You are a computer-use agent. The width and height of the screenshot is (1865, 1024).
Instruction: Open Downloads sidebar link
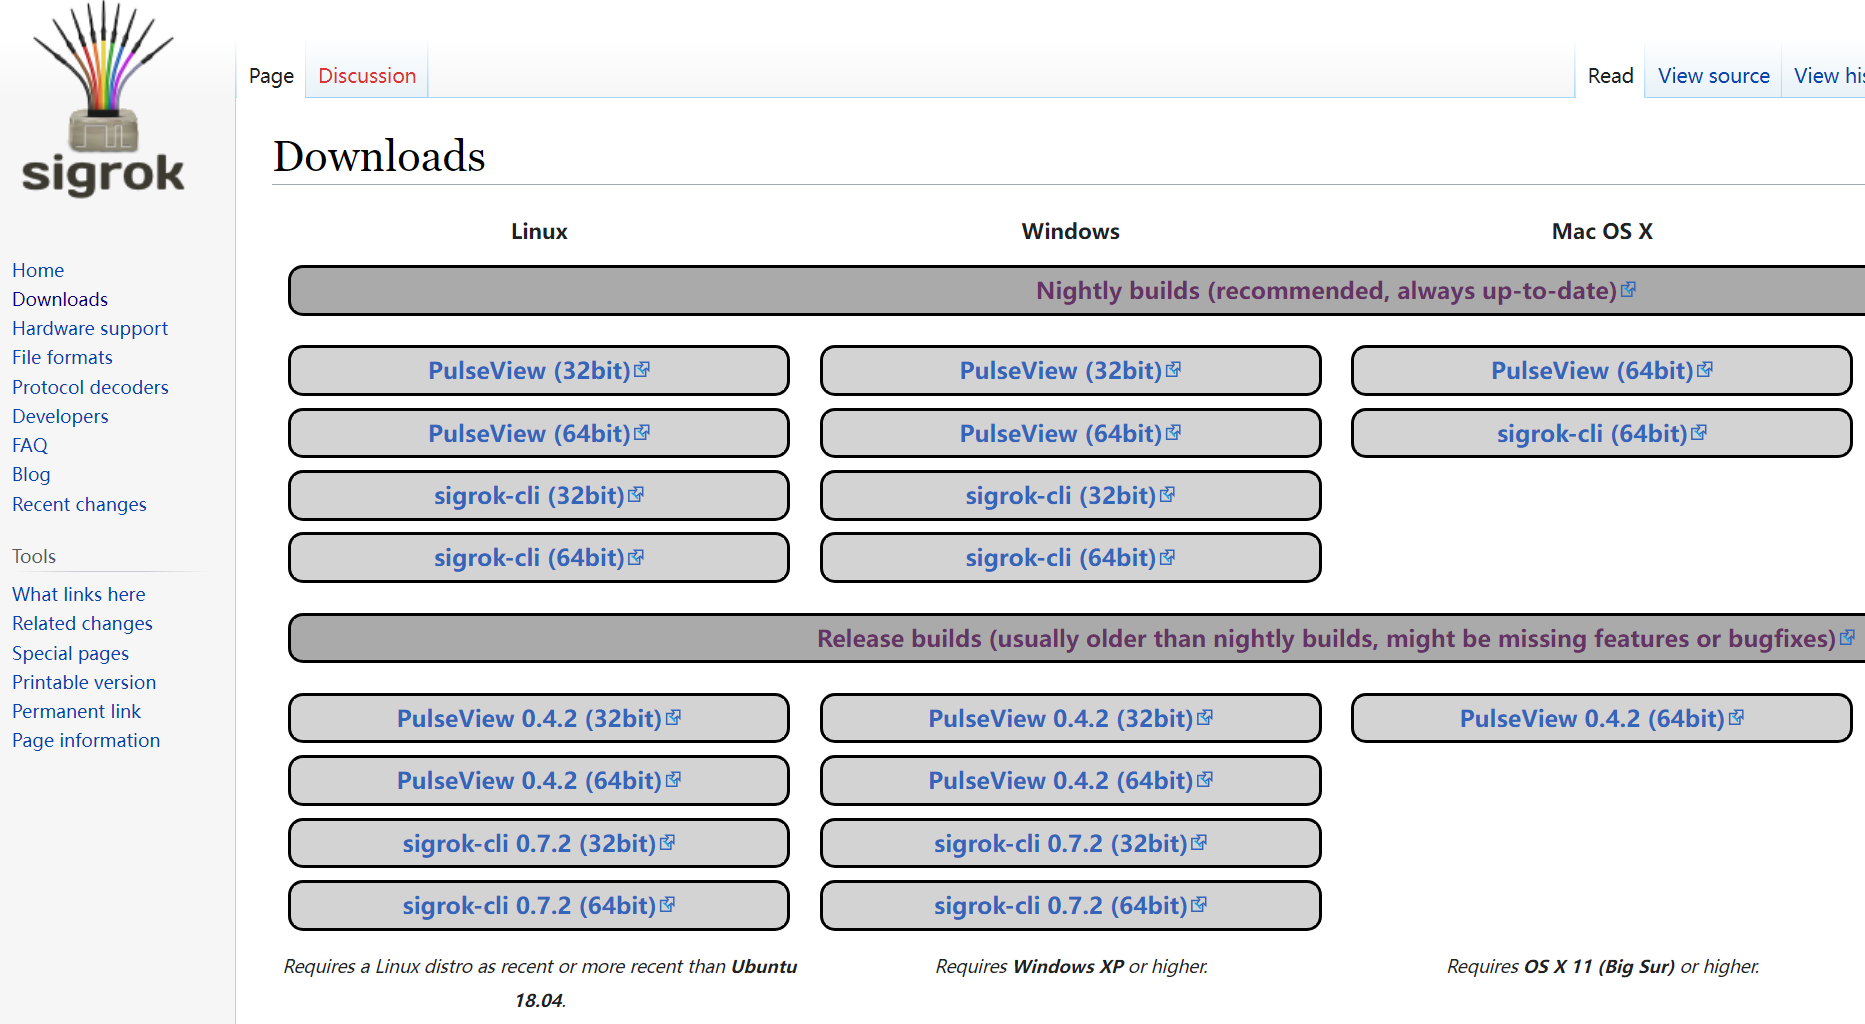pyautogui.click(x=60, y=299)
